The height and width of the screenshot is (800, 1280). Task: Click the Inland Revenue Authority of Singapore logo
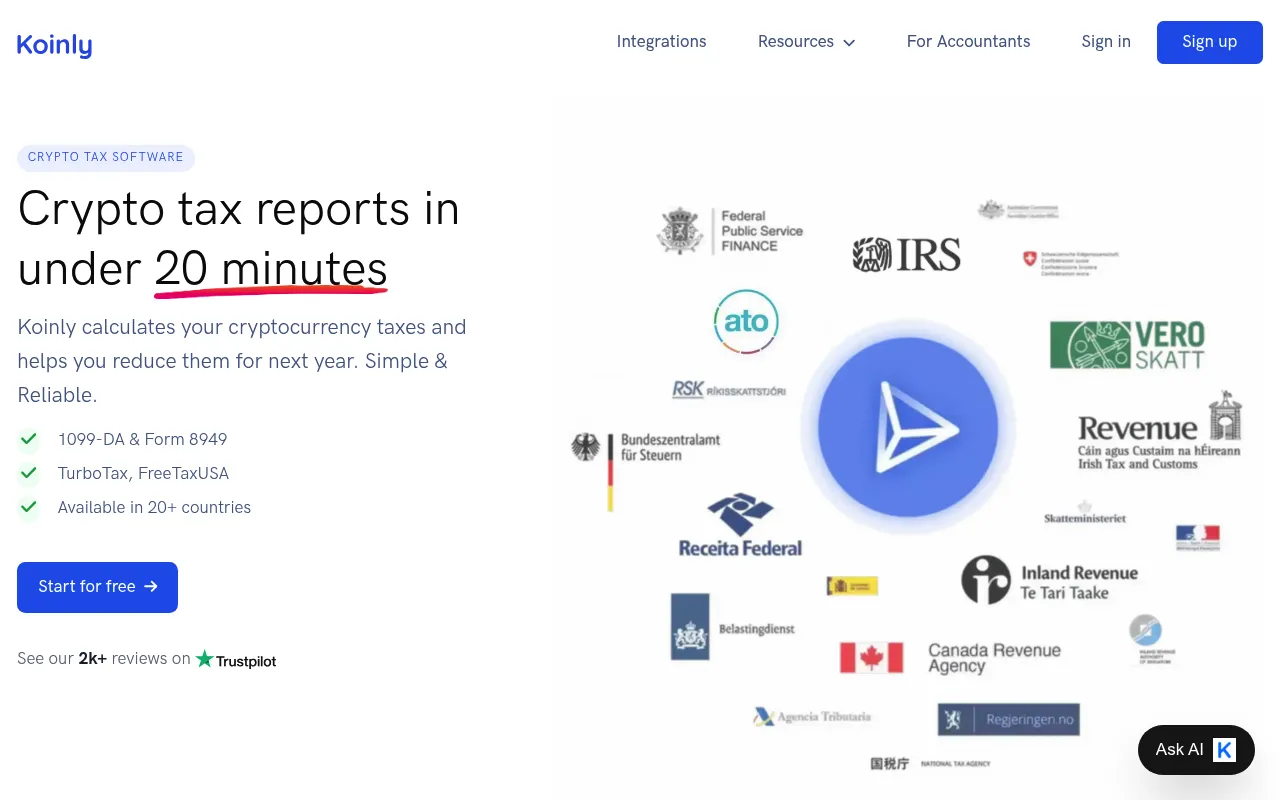point(1151,641)
